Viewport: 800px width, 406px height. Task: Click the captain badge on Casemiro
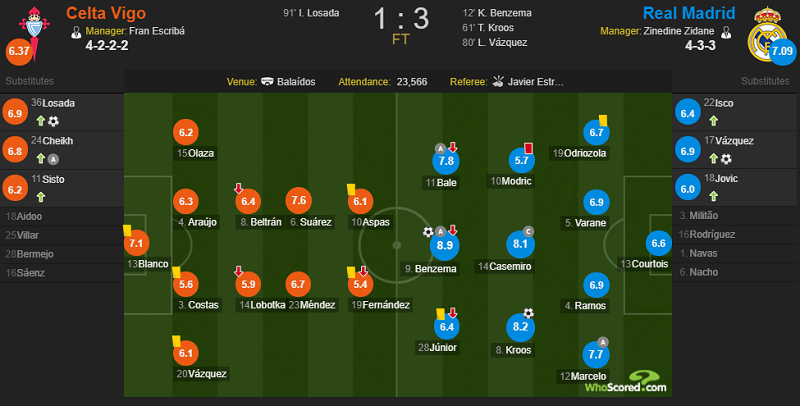528,231
